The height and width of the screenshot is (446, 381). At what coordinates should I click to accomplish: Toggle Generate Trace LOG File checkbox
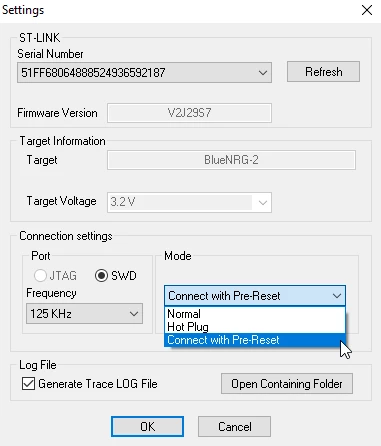[28, 384]
